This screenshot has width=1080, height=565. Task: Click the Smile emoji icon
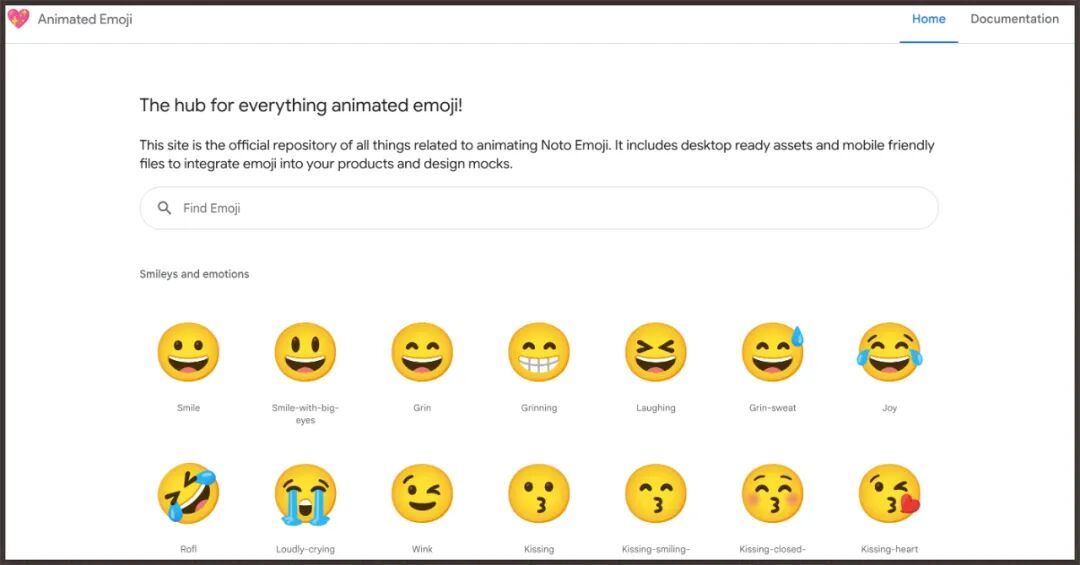(188, 352)
